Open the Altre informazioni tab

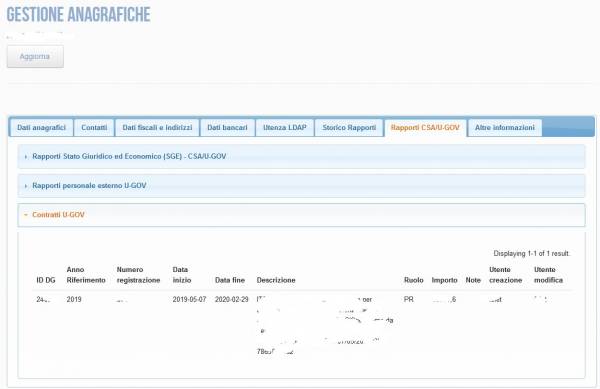point(505,128)
